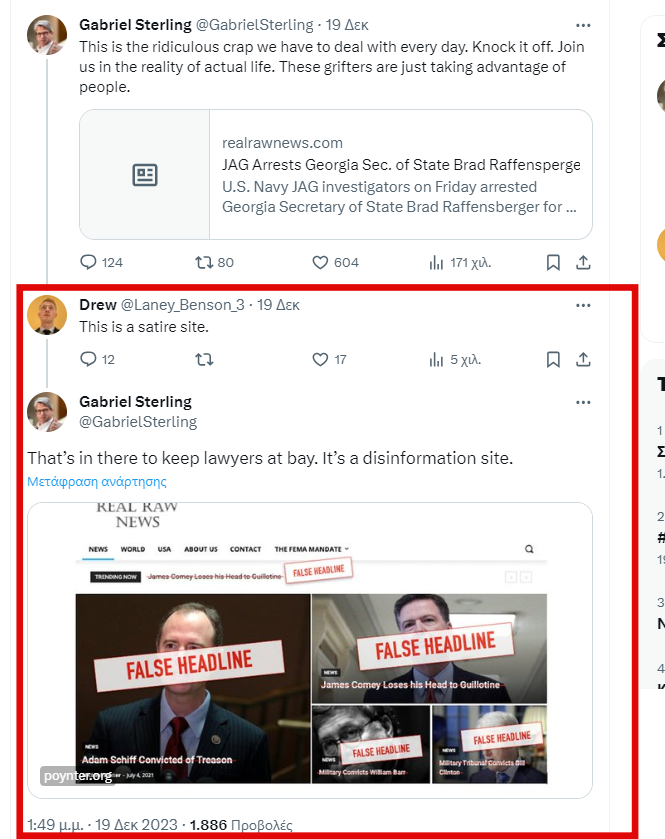Reply to Drew's post with 12 comments

[x=97, y=359]
